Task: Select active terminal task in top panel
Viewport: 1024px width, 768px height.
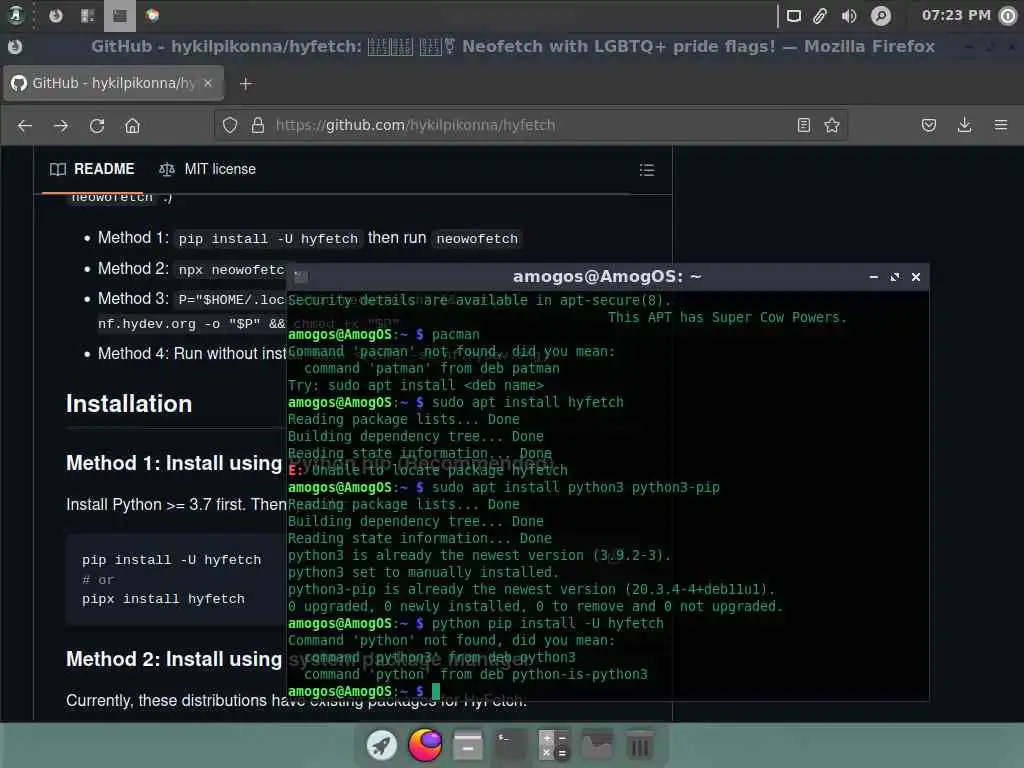Action: click(120, 16)
